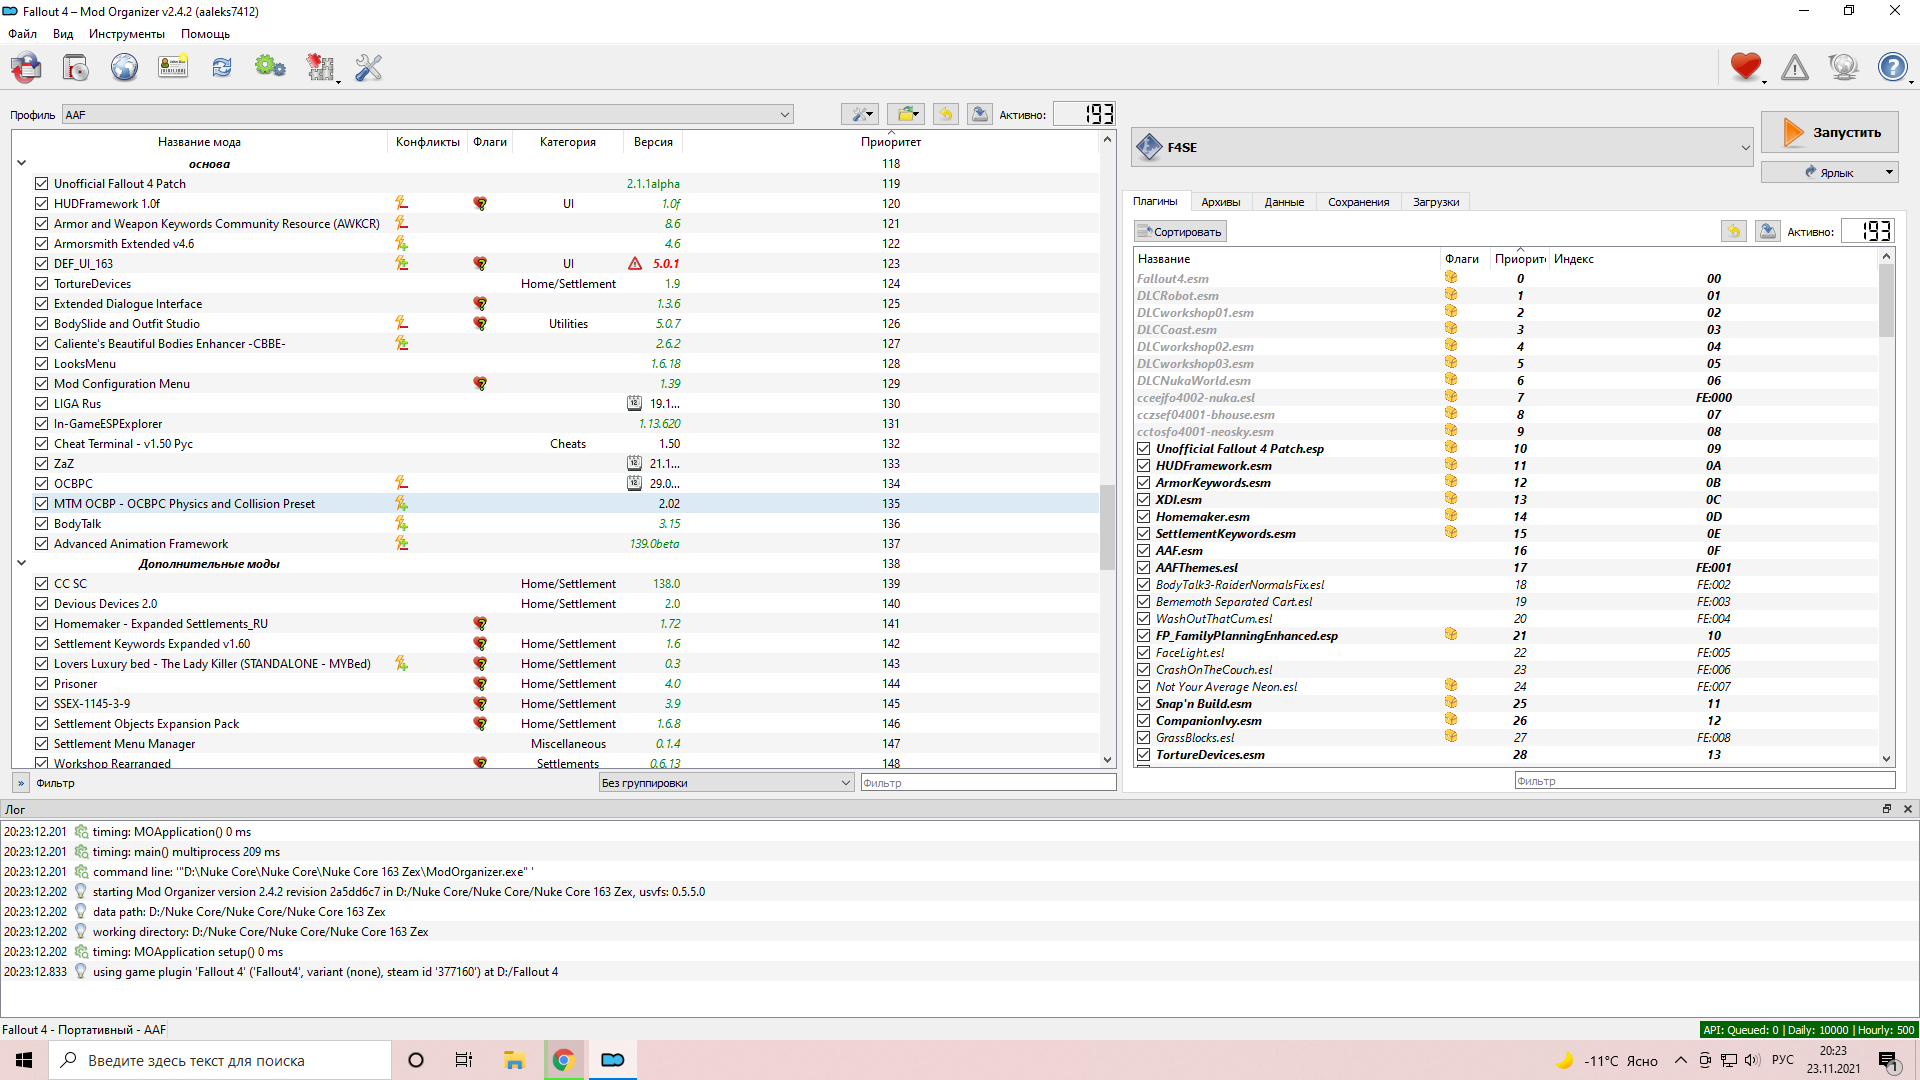Open the Без группировки grouping dropdown
Image resolution: width=1920 pixels, height=1080 pixels.
tap(726, 783)
